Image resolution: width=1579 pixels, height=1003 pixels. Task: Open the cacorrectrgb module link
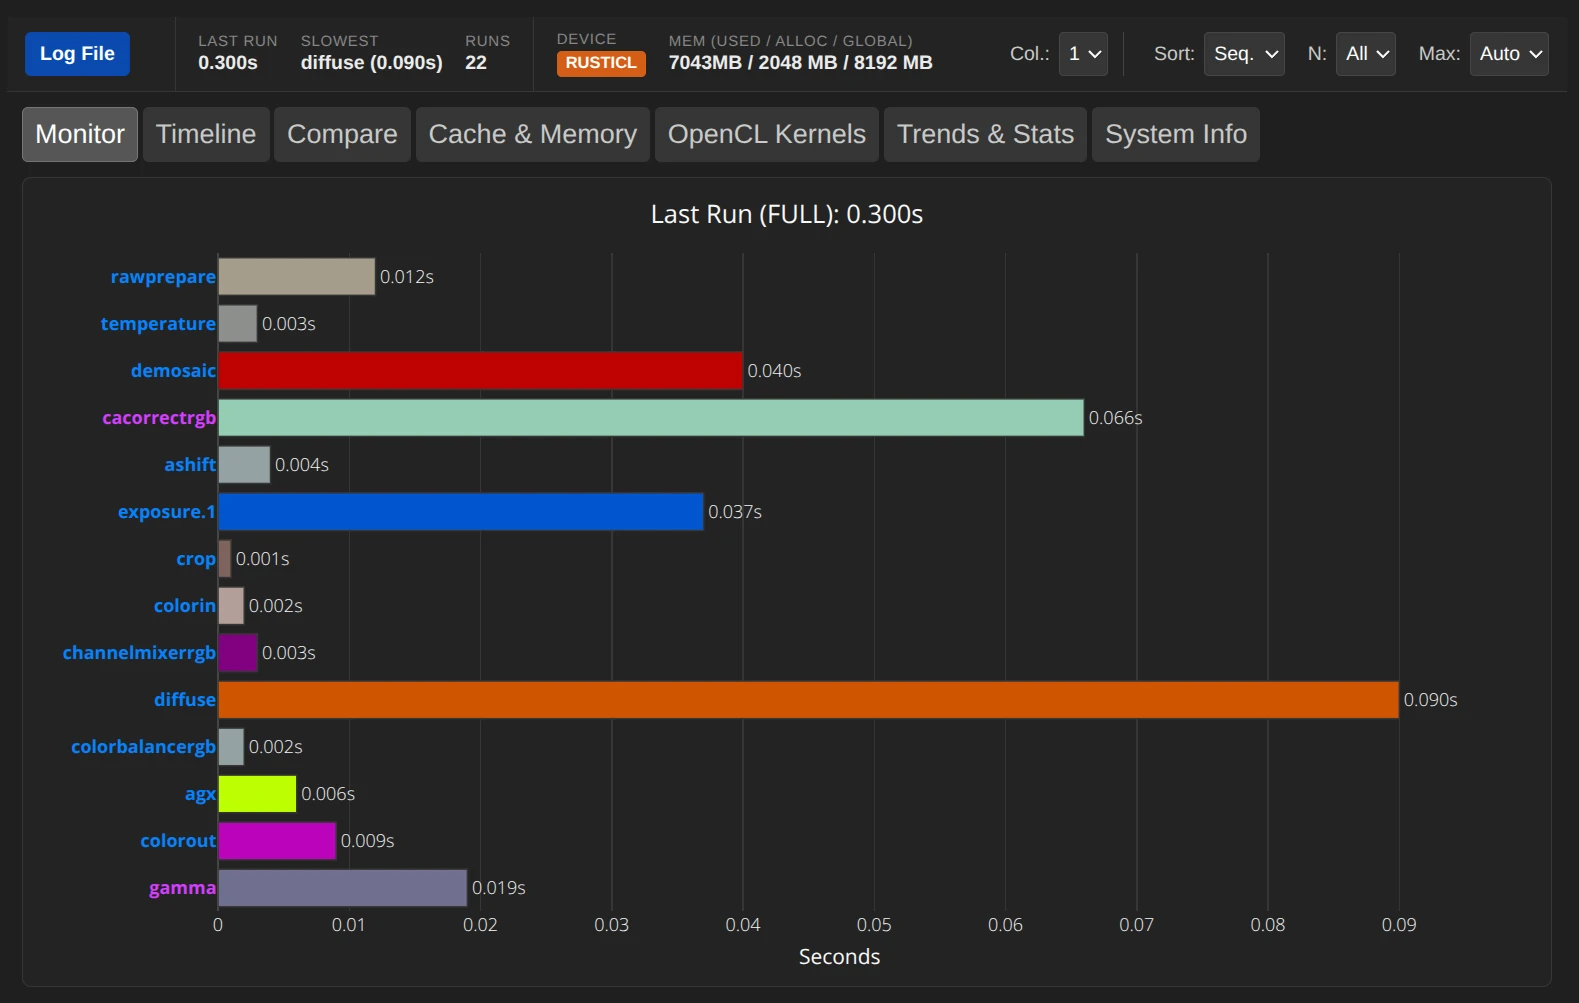[159, 418]
